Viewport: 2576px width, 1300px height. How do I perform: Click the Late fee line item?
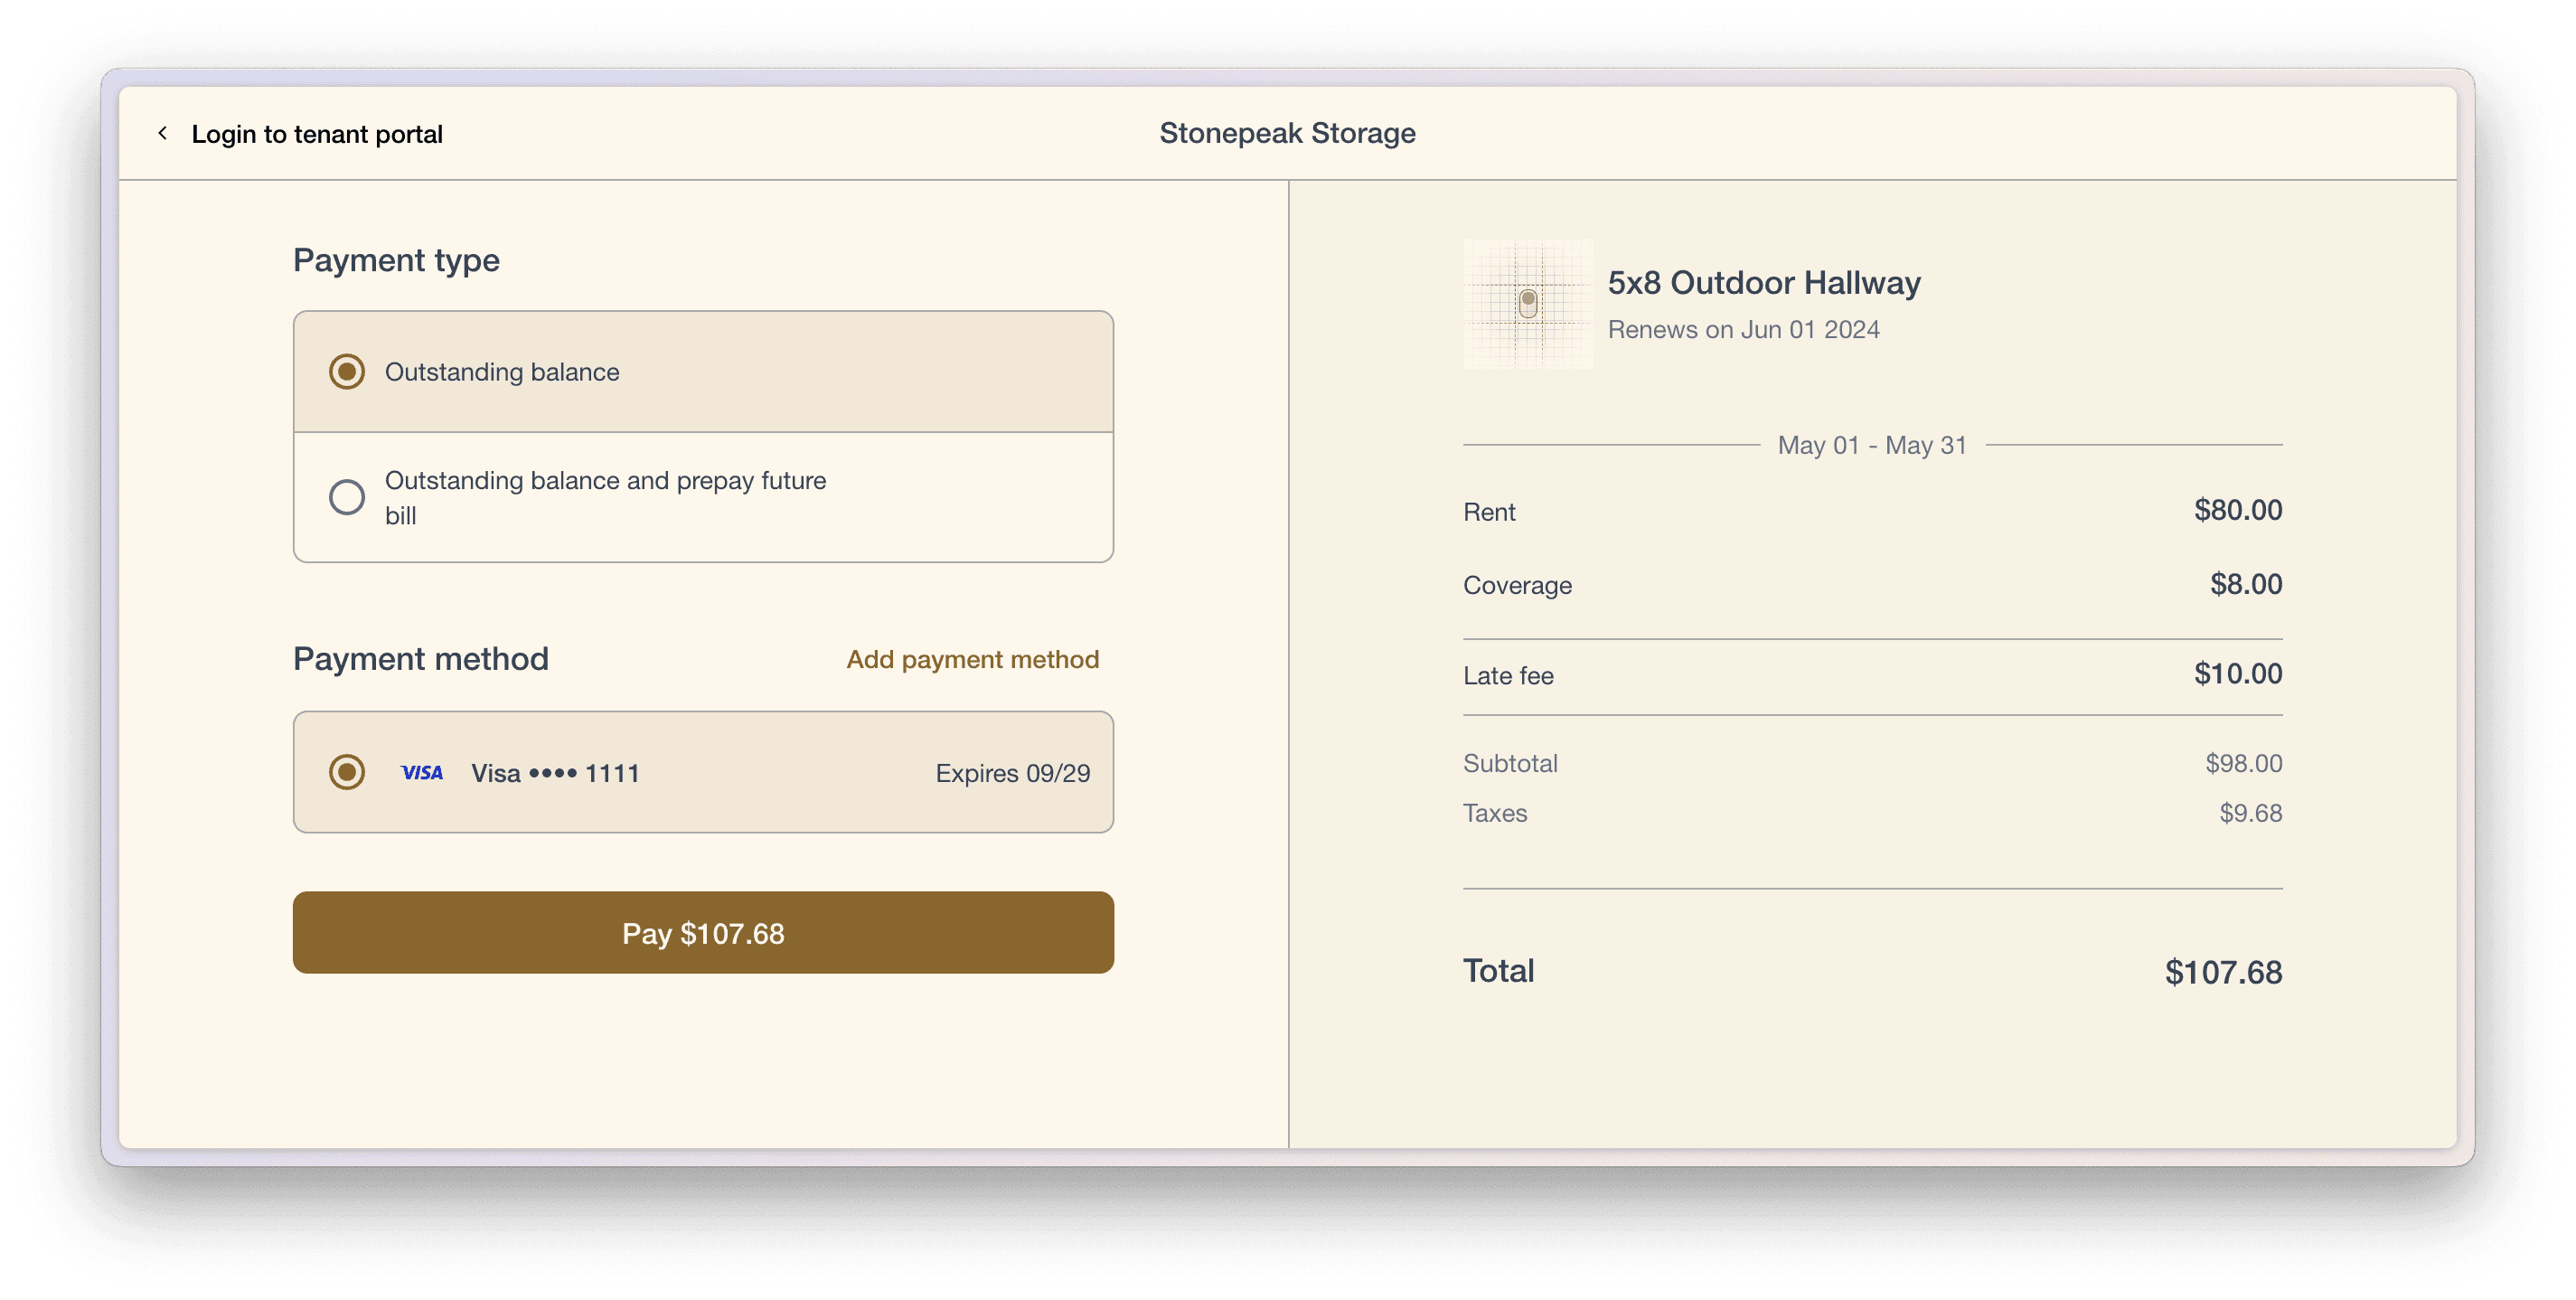point(1508,676)
